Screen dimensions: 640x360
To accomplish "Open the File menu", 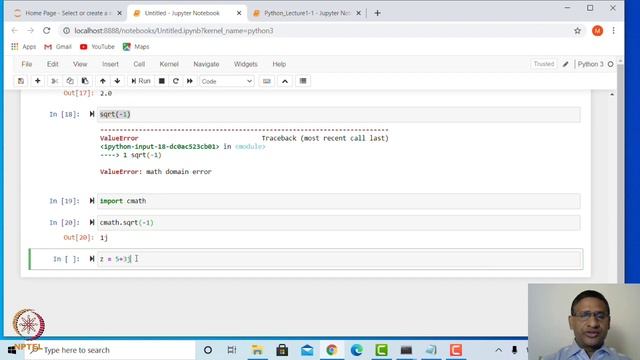I will 27,64.
